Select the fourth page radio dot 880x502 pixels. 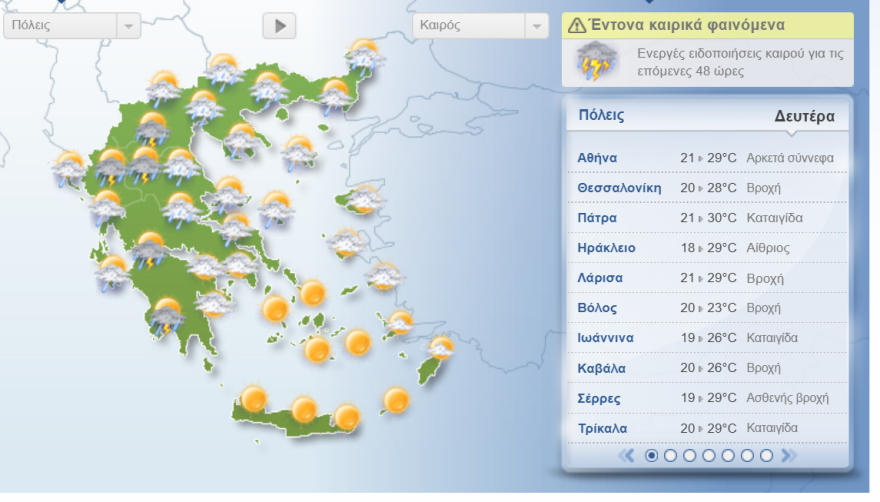tap(709, 456)
